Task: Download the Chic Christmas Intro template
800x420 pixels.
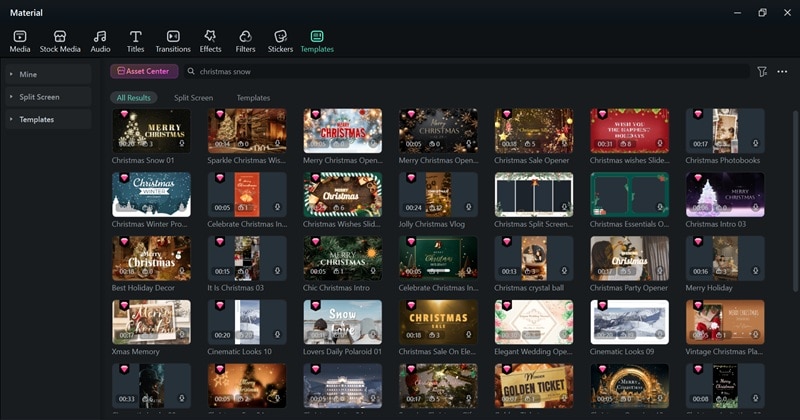Action: coord(373,271)
